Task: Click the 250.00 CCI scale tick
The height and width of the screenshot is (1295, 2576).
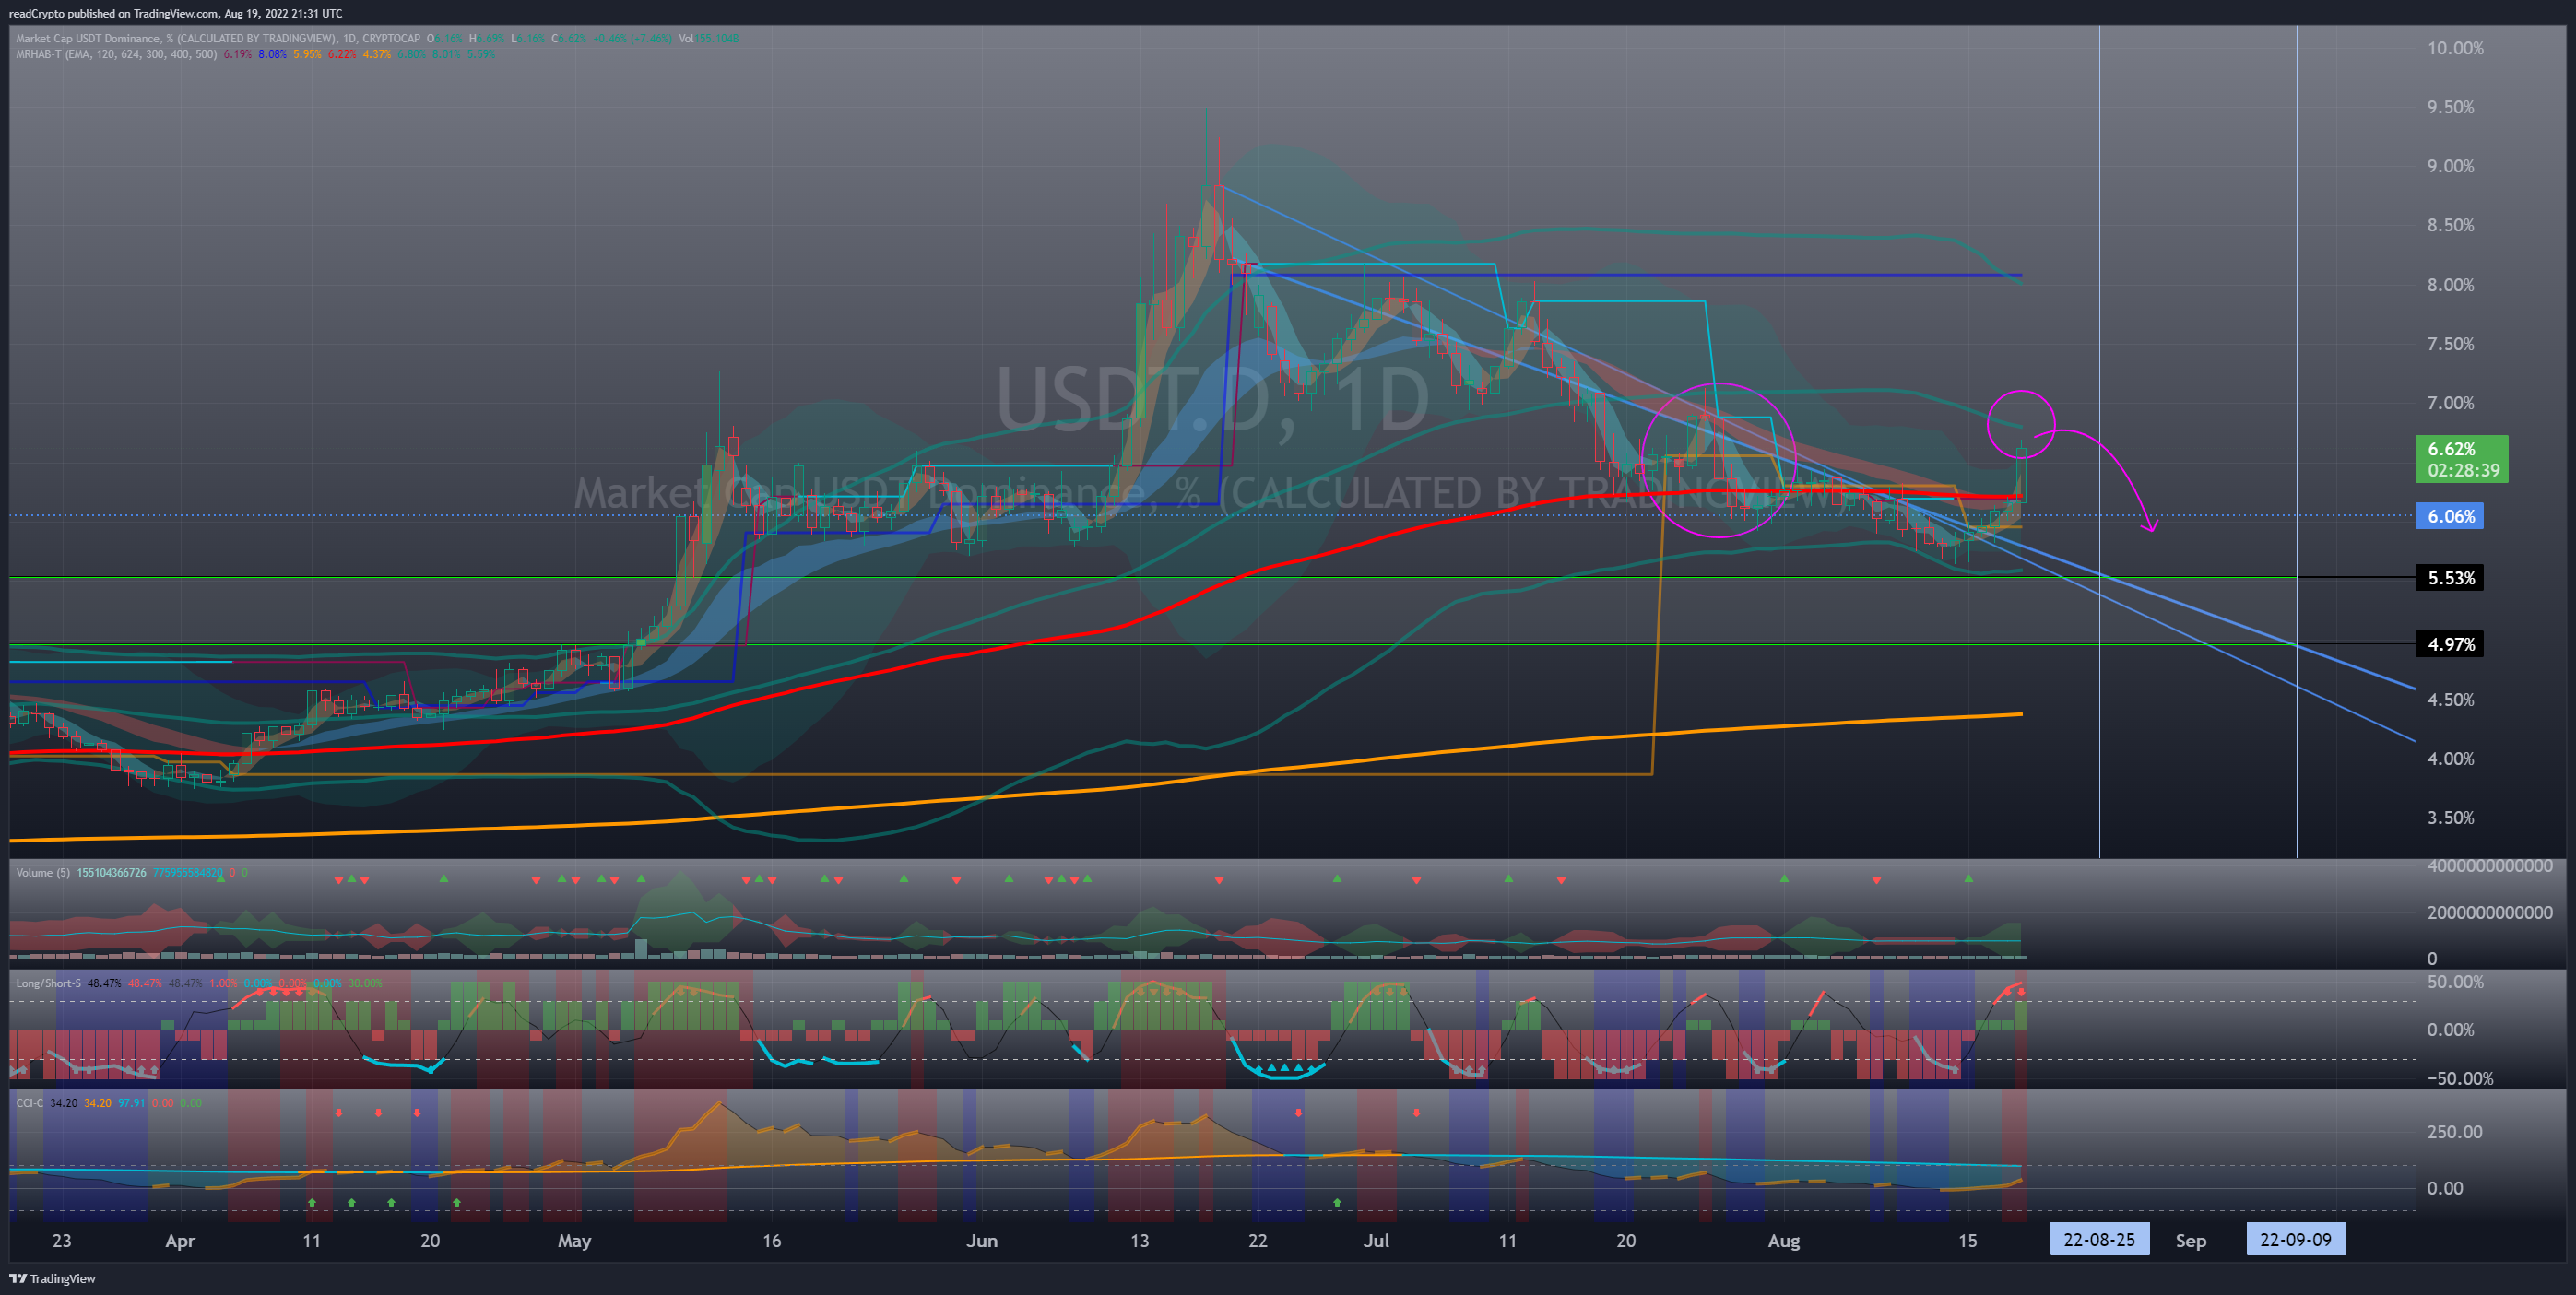Action: (2454, 1132)
